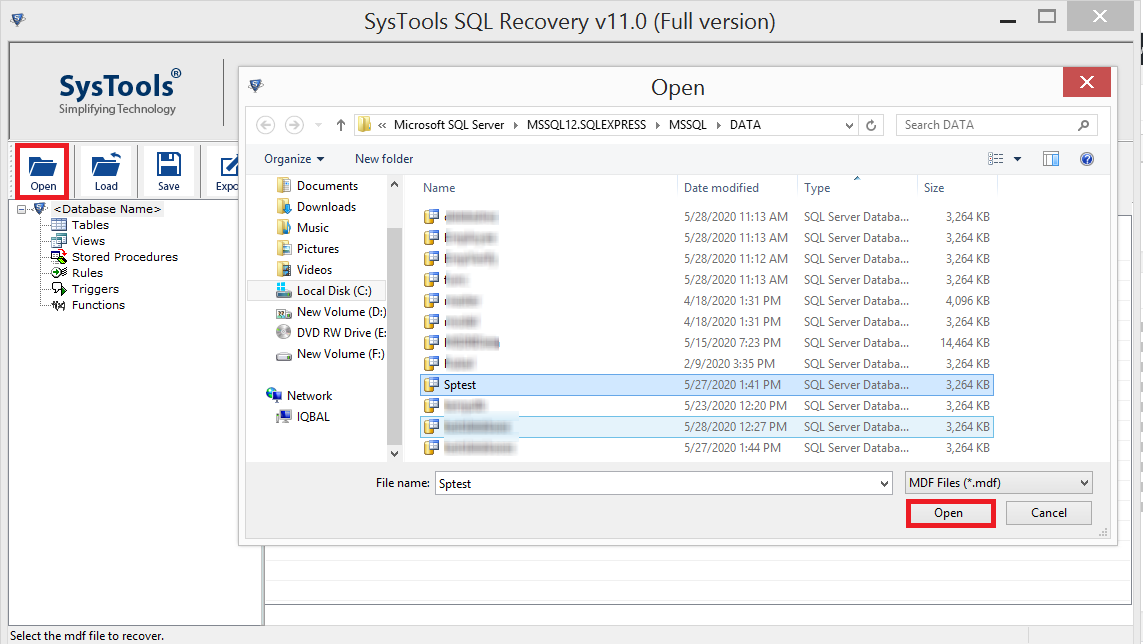Screen dimensions: 1143x644
Task: Select Pictures folder in navigation pane
Action: tap(318, 249)
